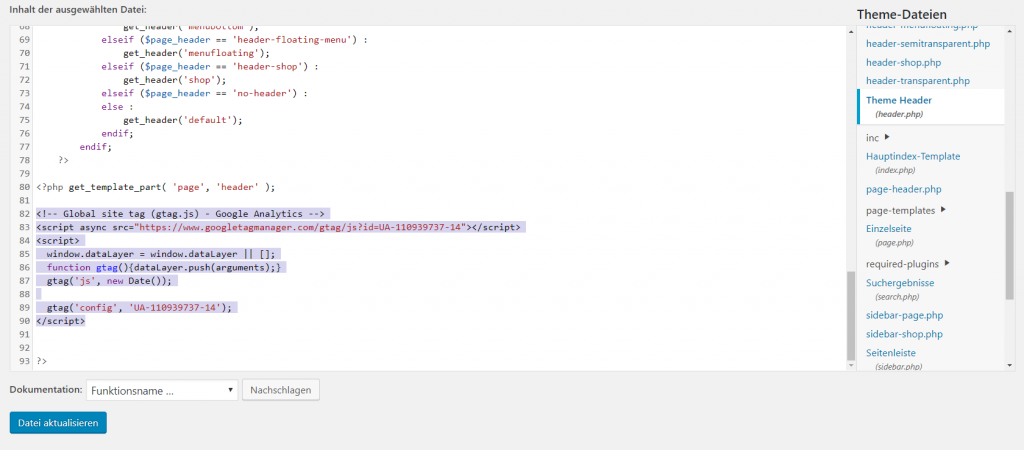Click gtag('js', new Date()) line

point(108,281)
